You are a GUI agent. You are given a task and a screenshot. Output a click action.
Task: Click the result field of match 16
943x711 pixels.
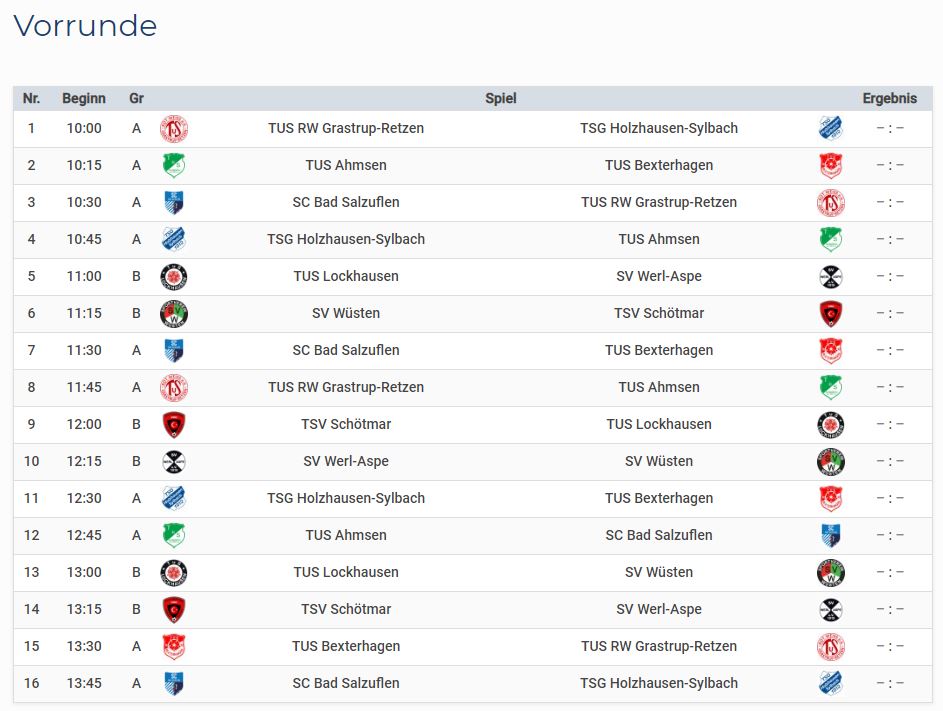889,683
